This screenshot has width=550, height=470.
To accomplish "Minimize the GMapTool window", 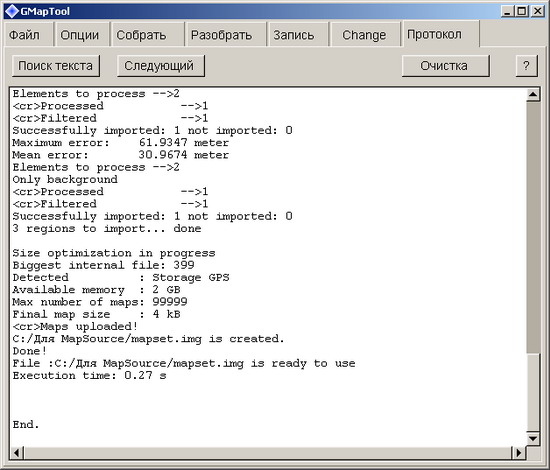I will click(507, 11).
